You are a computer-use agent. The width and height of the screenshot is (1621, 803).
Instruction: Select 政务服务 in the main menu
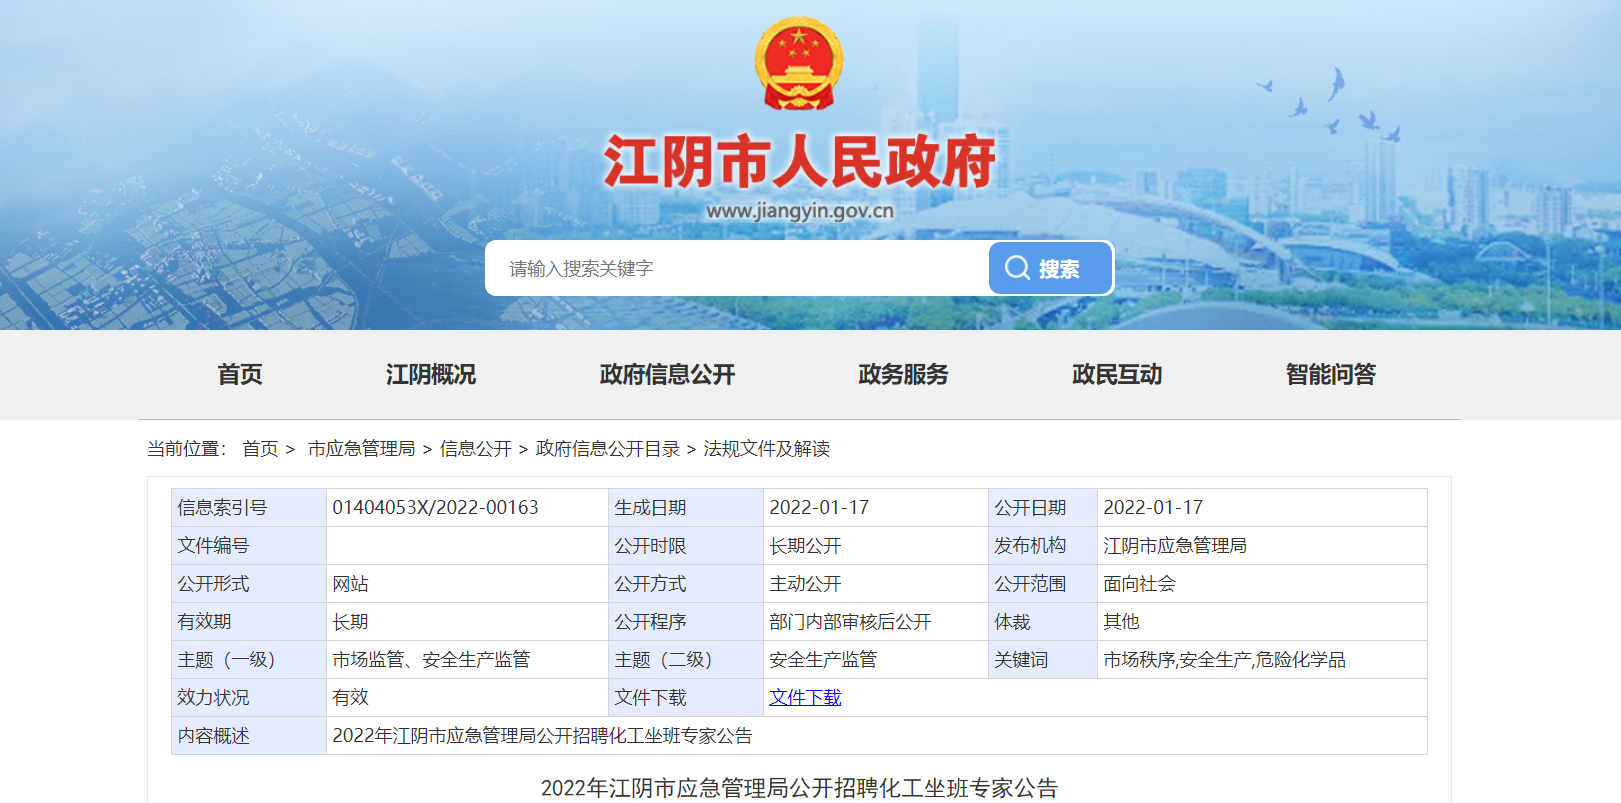[903, 374]
